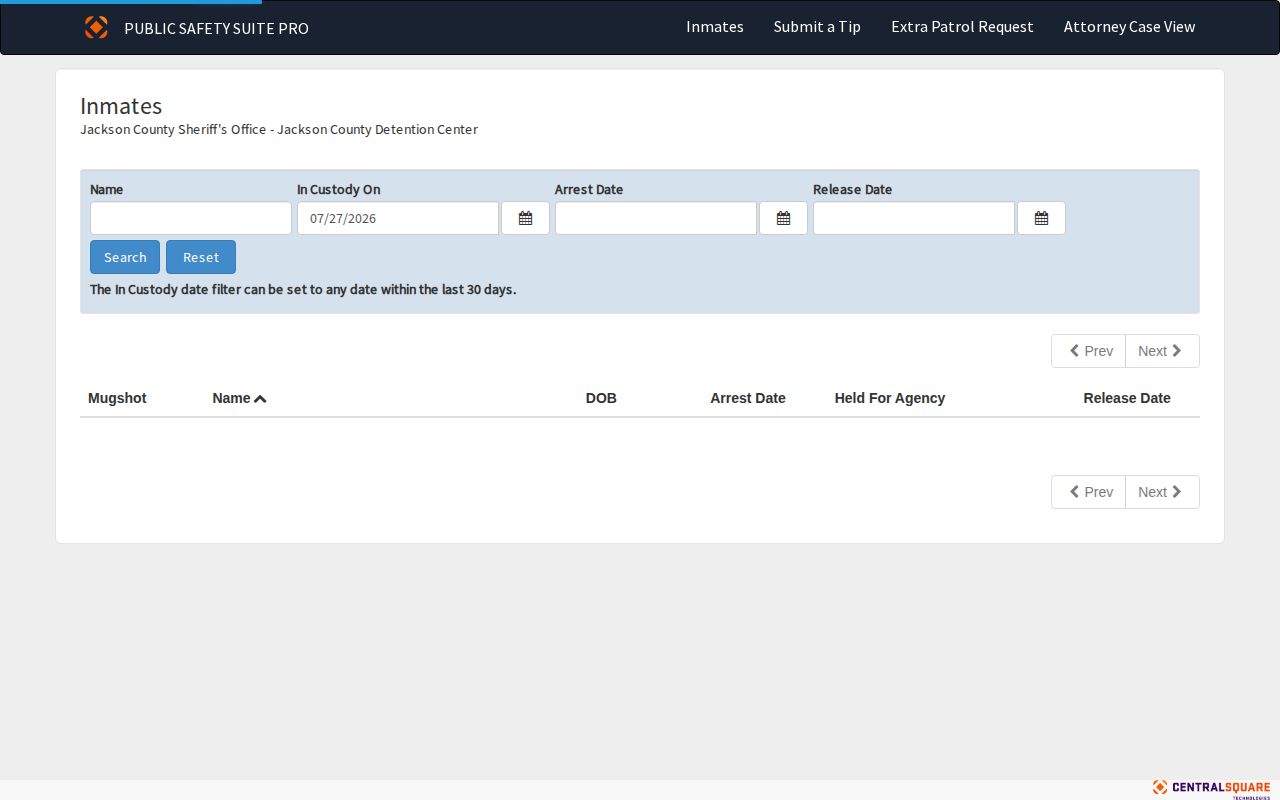Open the Submit a Tip page
This screenshot has width=1280, height=800.
click(817, 27)
